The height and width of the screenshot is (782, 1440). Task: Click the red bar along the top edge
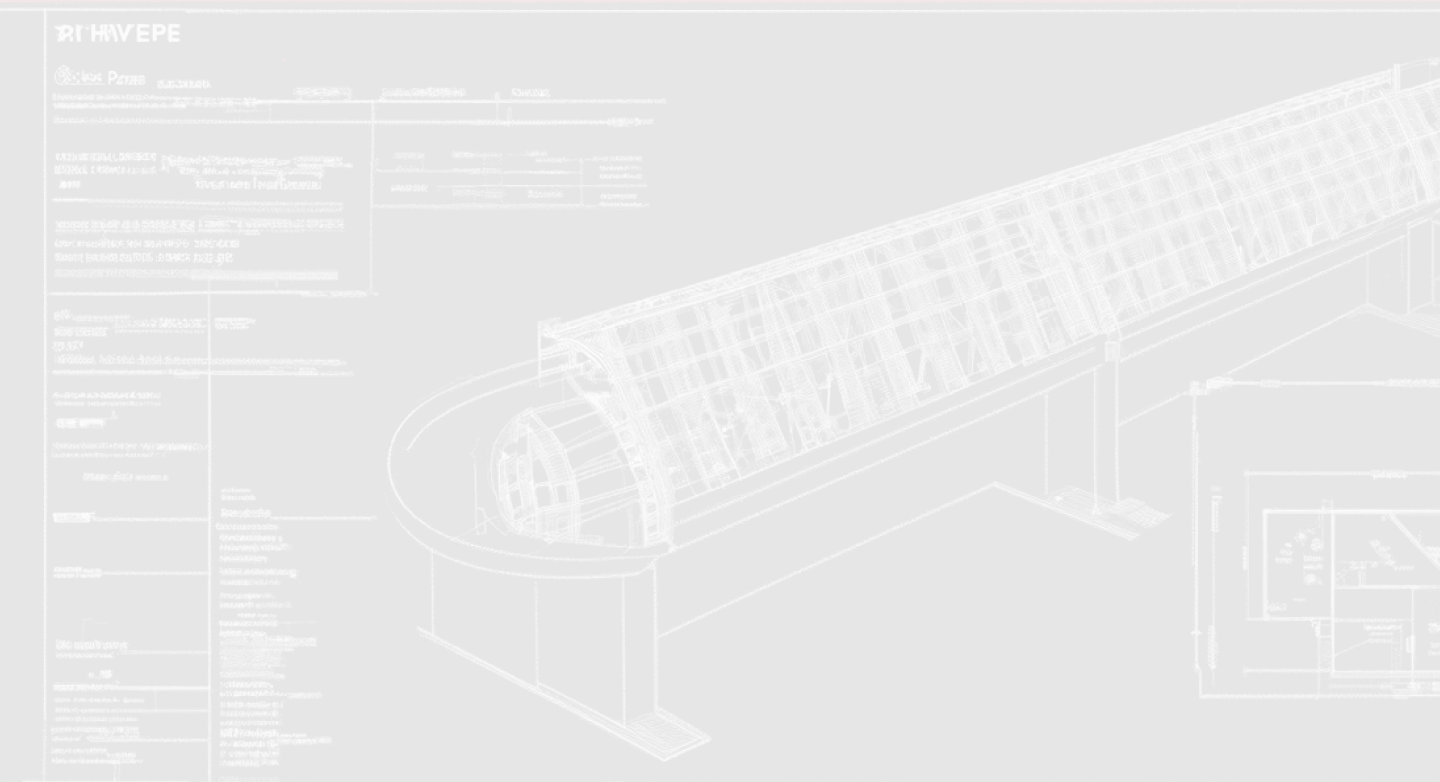[x=720, y=4]
